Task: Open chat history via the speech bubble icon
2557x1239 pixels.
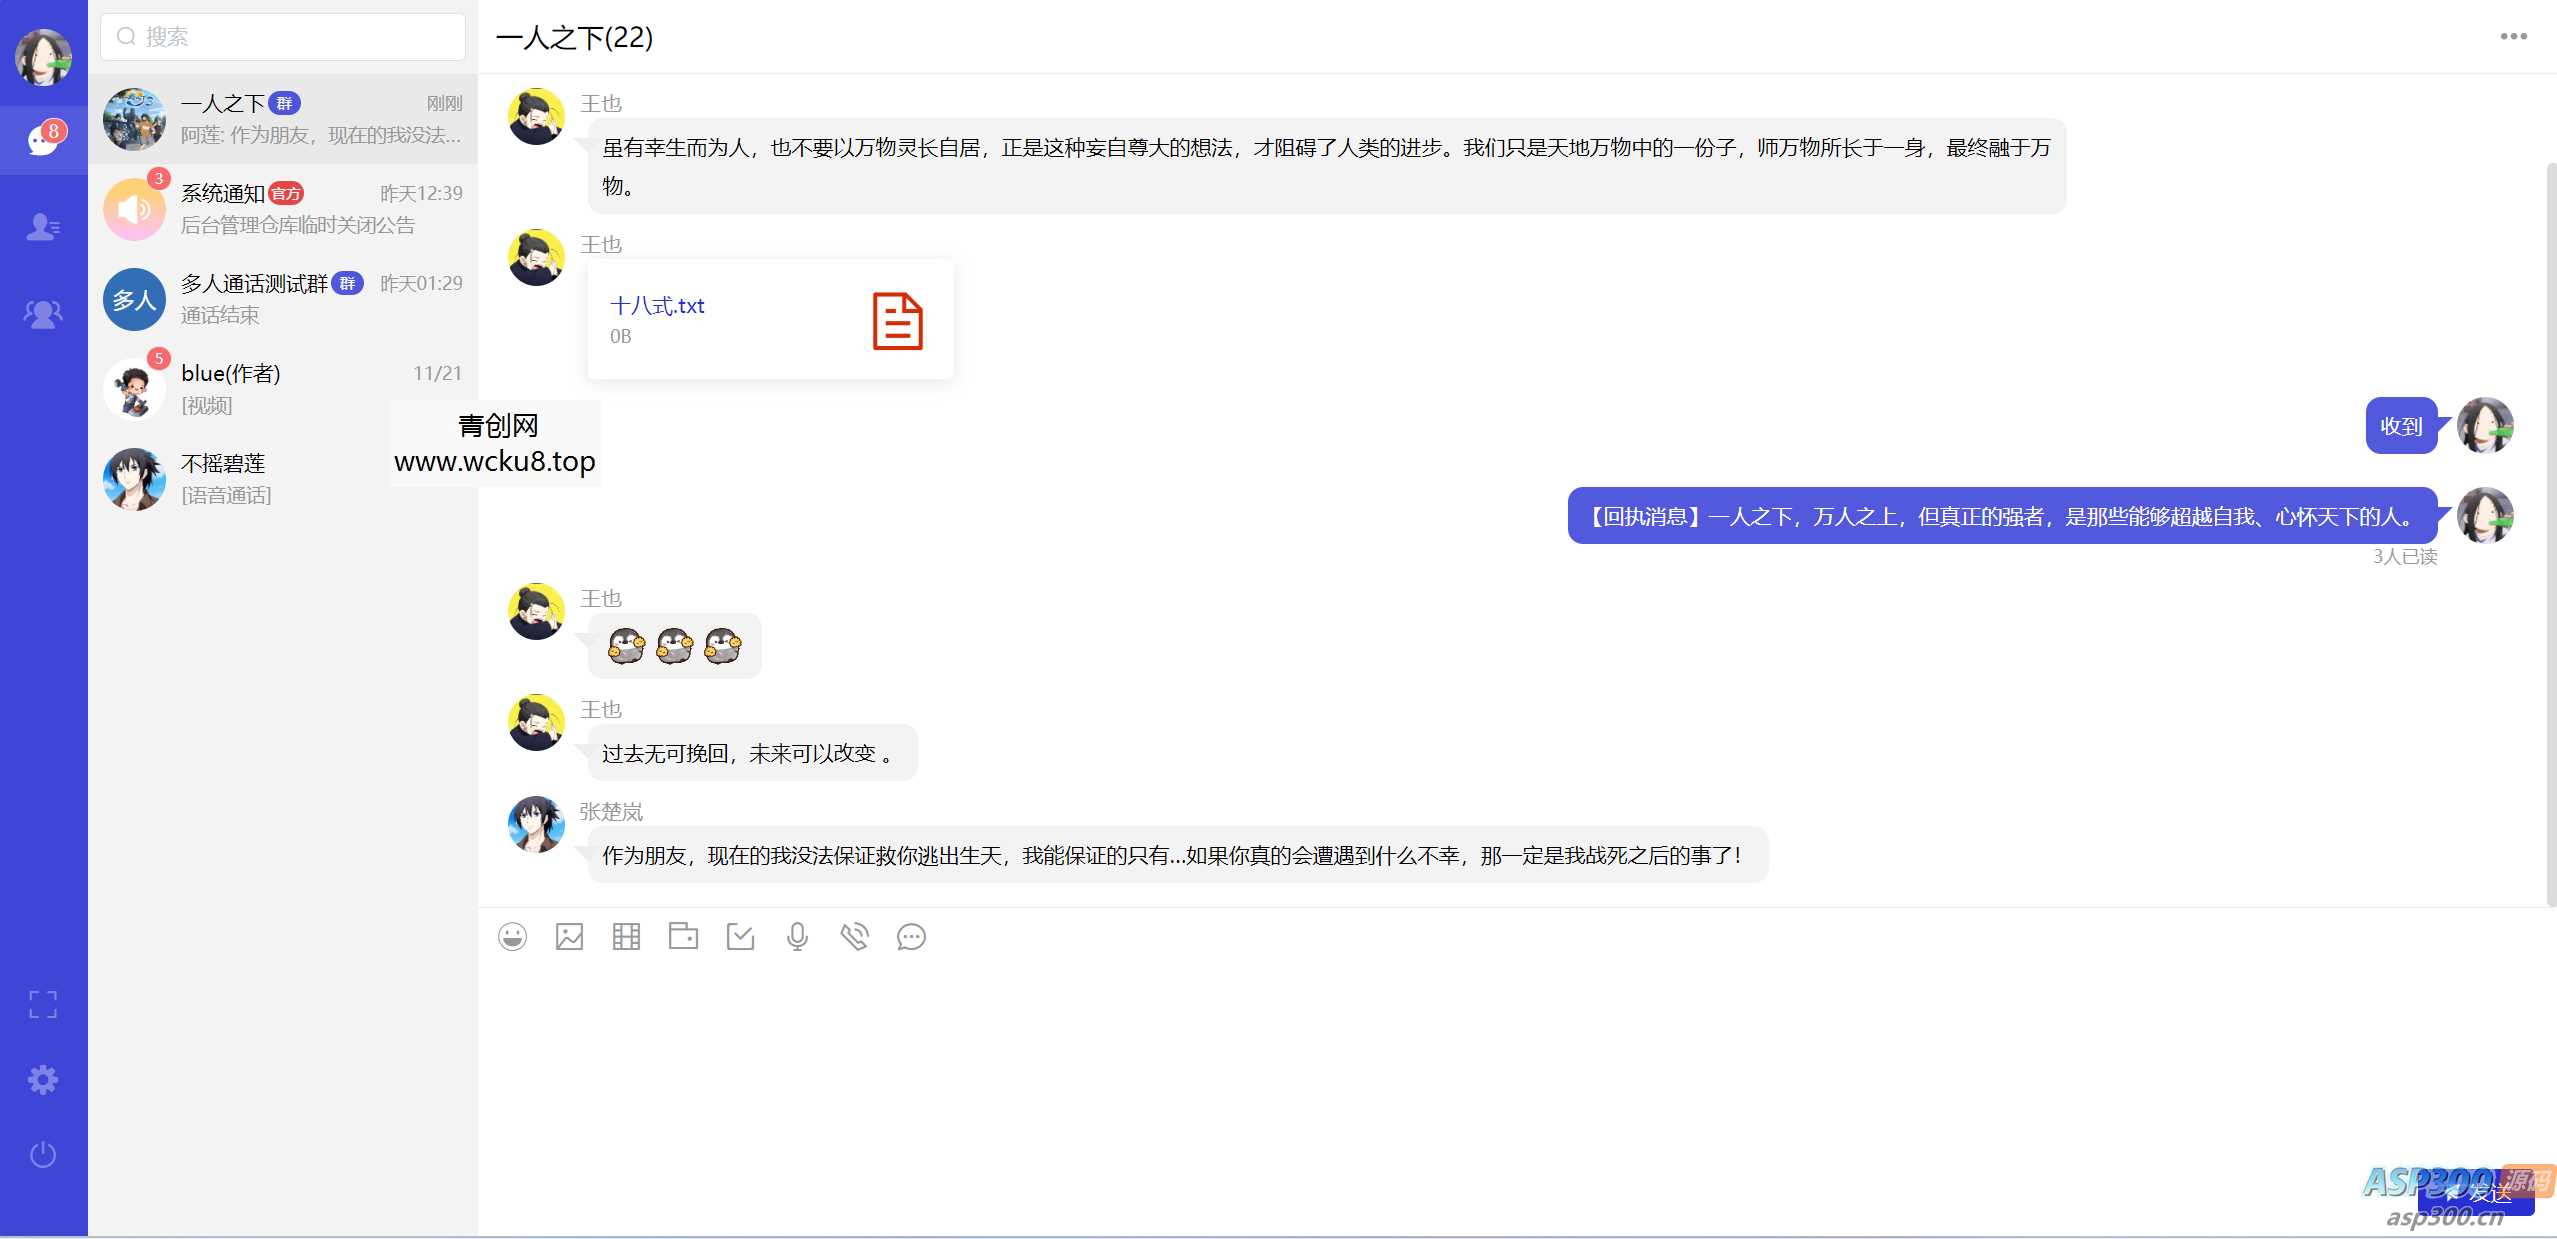Action: coord(911,936)
